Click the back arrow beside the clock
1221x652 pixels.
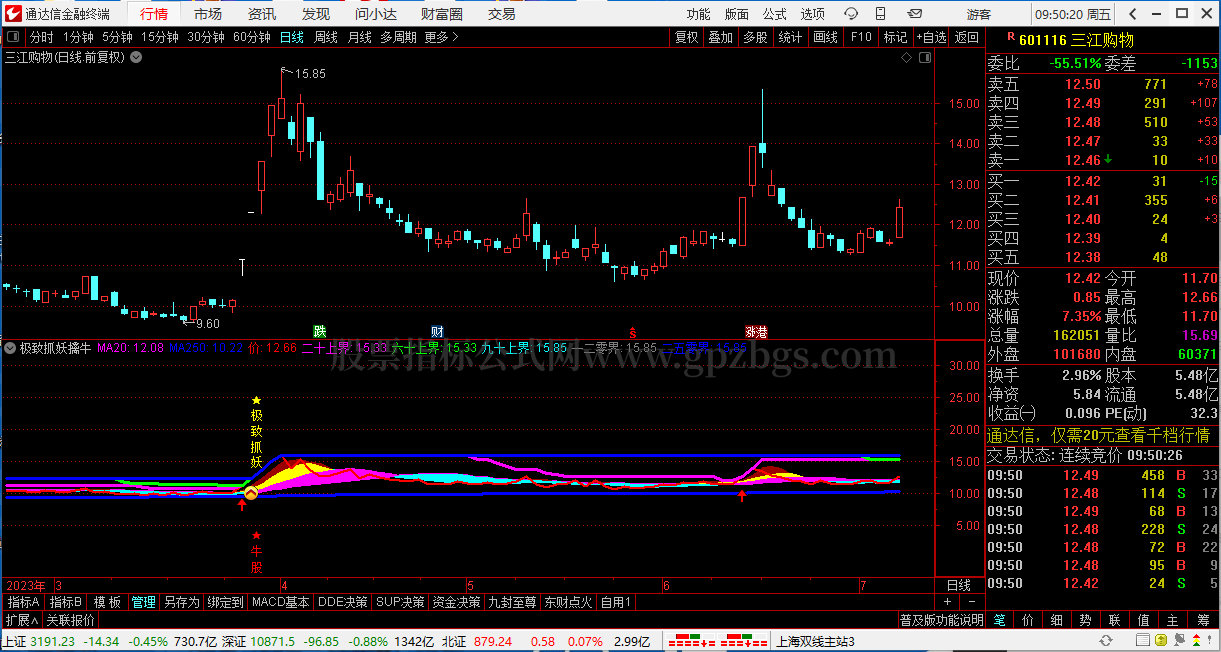[x=1131, y=14]
